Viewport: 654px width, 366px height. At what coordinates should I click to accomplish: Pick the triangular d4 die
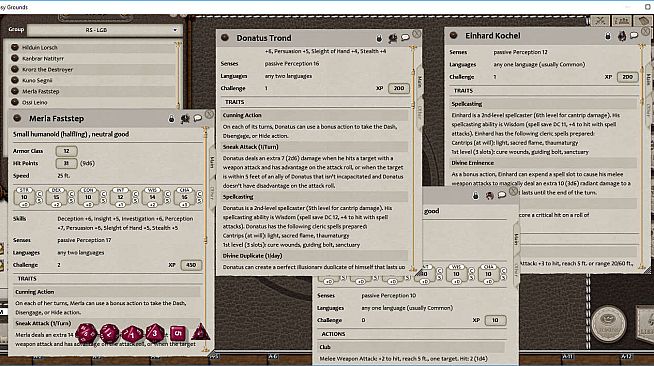[200, 333]
